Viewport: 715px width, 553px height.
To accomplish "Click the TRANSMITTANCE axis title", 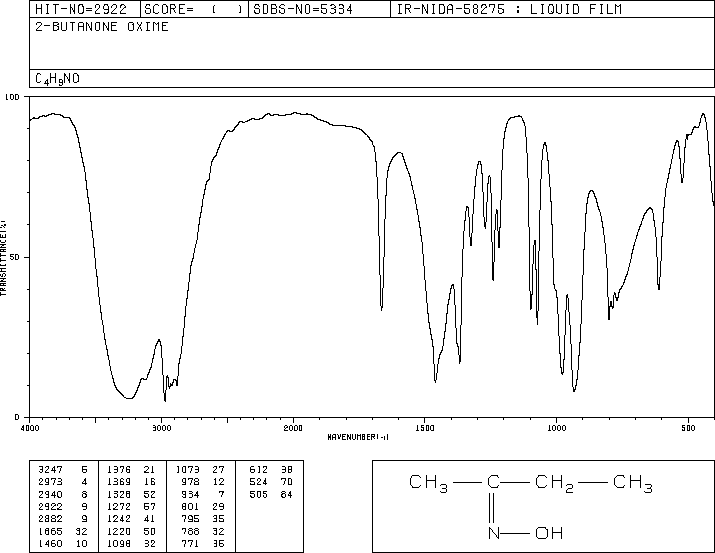I will click(x=3, y=258).
